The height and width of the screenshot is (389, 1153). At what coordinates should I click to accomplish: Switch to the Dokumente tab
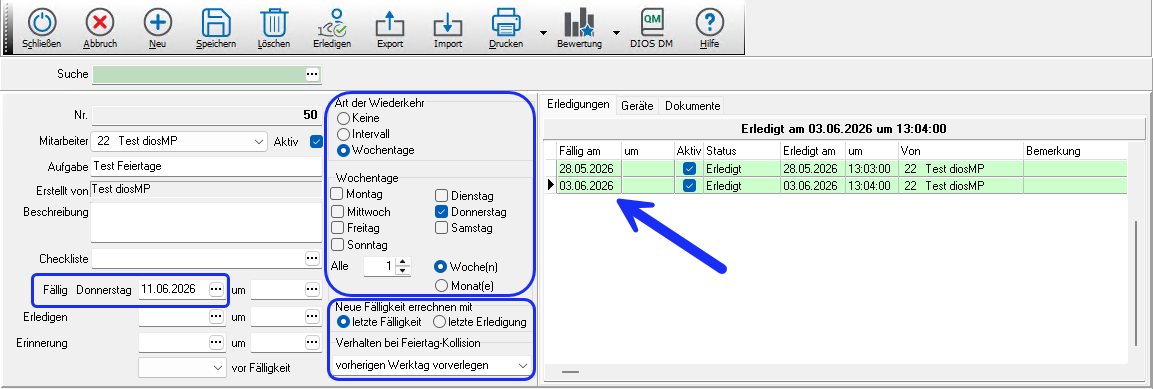coord(692,106)
